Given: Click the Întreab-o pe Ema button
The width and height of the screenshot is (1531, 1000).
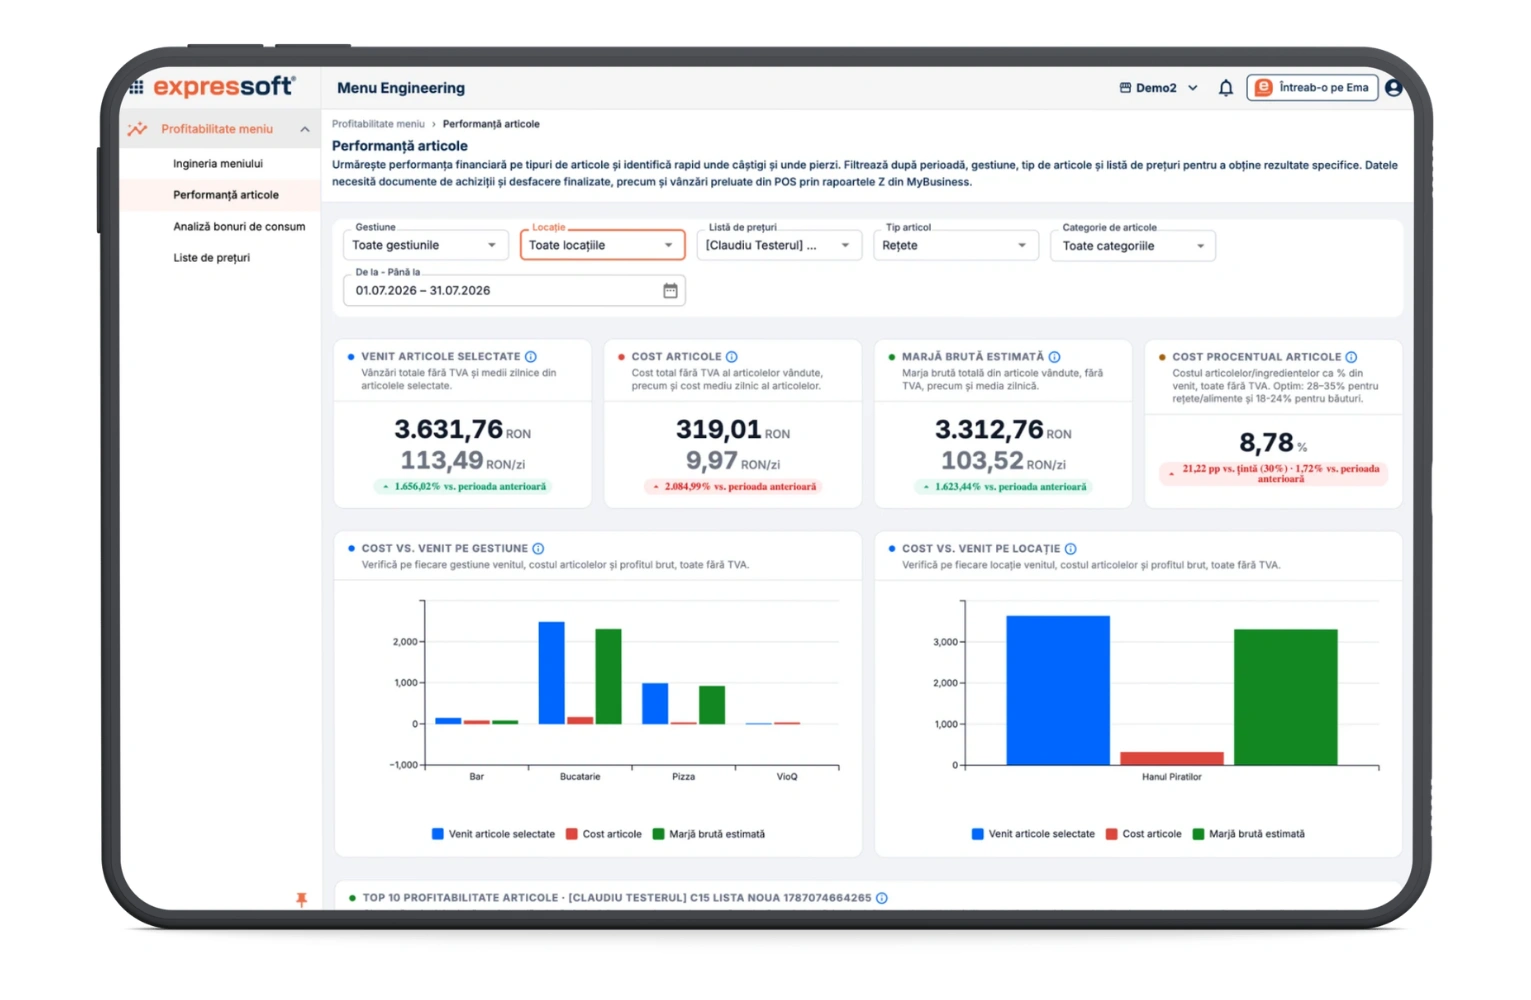Looking at the screenshot, I should (x=1312, y=88).
